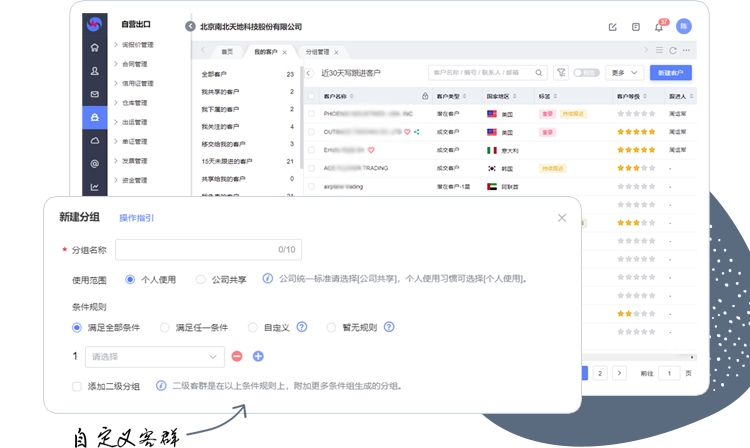Click the 新建客户 button
Viewport: 750px width, 448px height.
point(670,73)
